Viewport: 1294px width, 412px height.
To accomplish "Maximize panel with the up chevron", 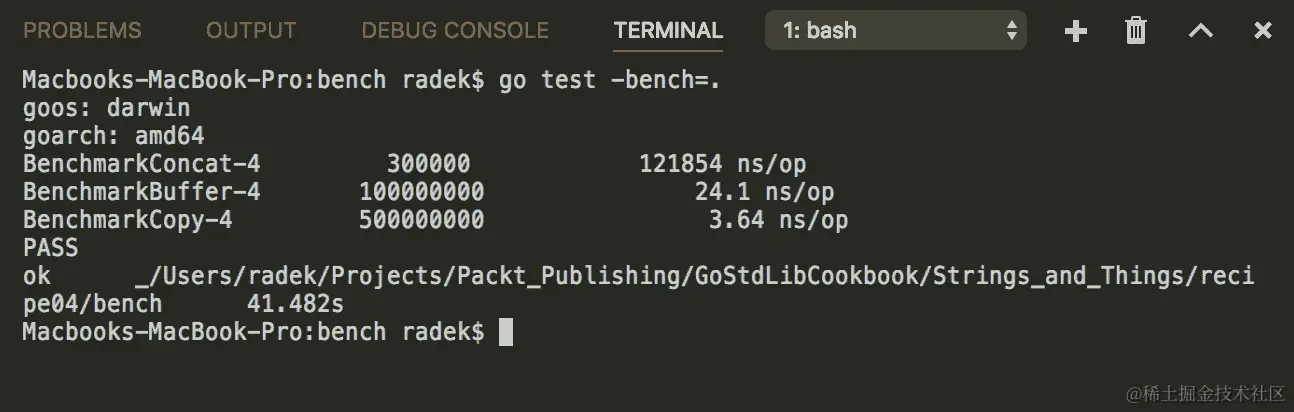I will point(1201,31).
